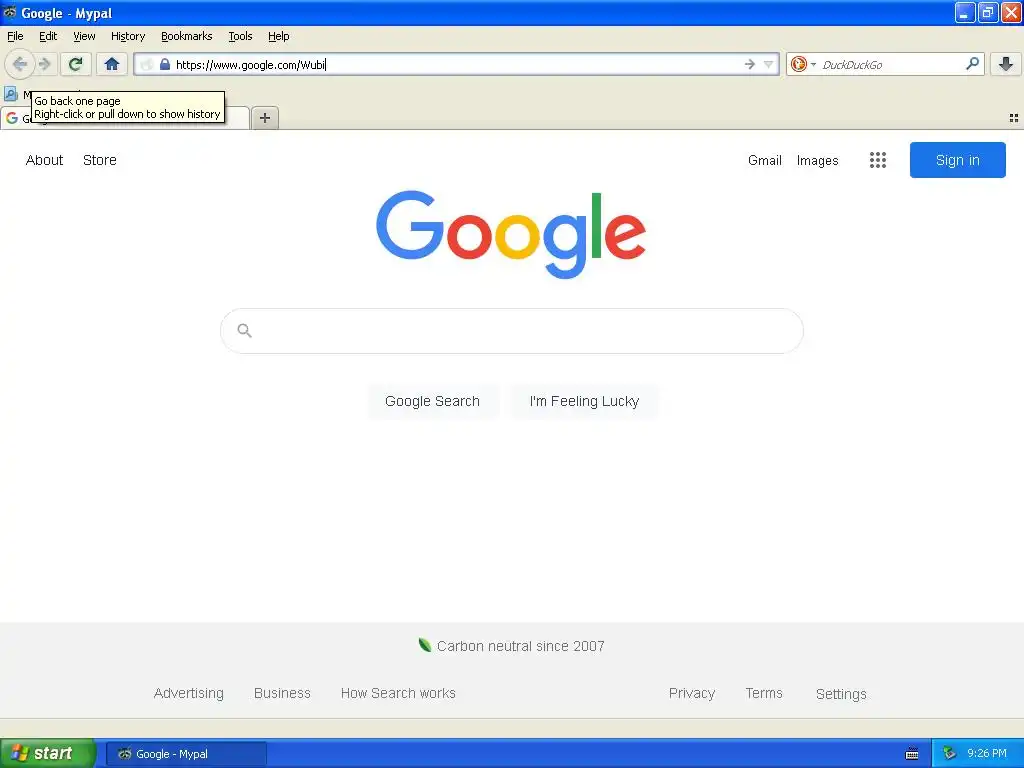Screen dimensions: 1024x768
Task: Open a new tab with plus button
Action: [x=265, y=118]
